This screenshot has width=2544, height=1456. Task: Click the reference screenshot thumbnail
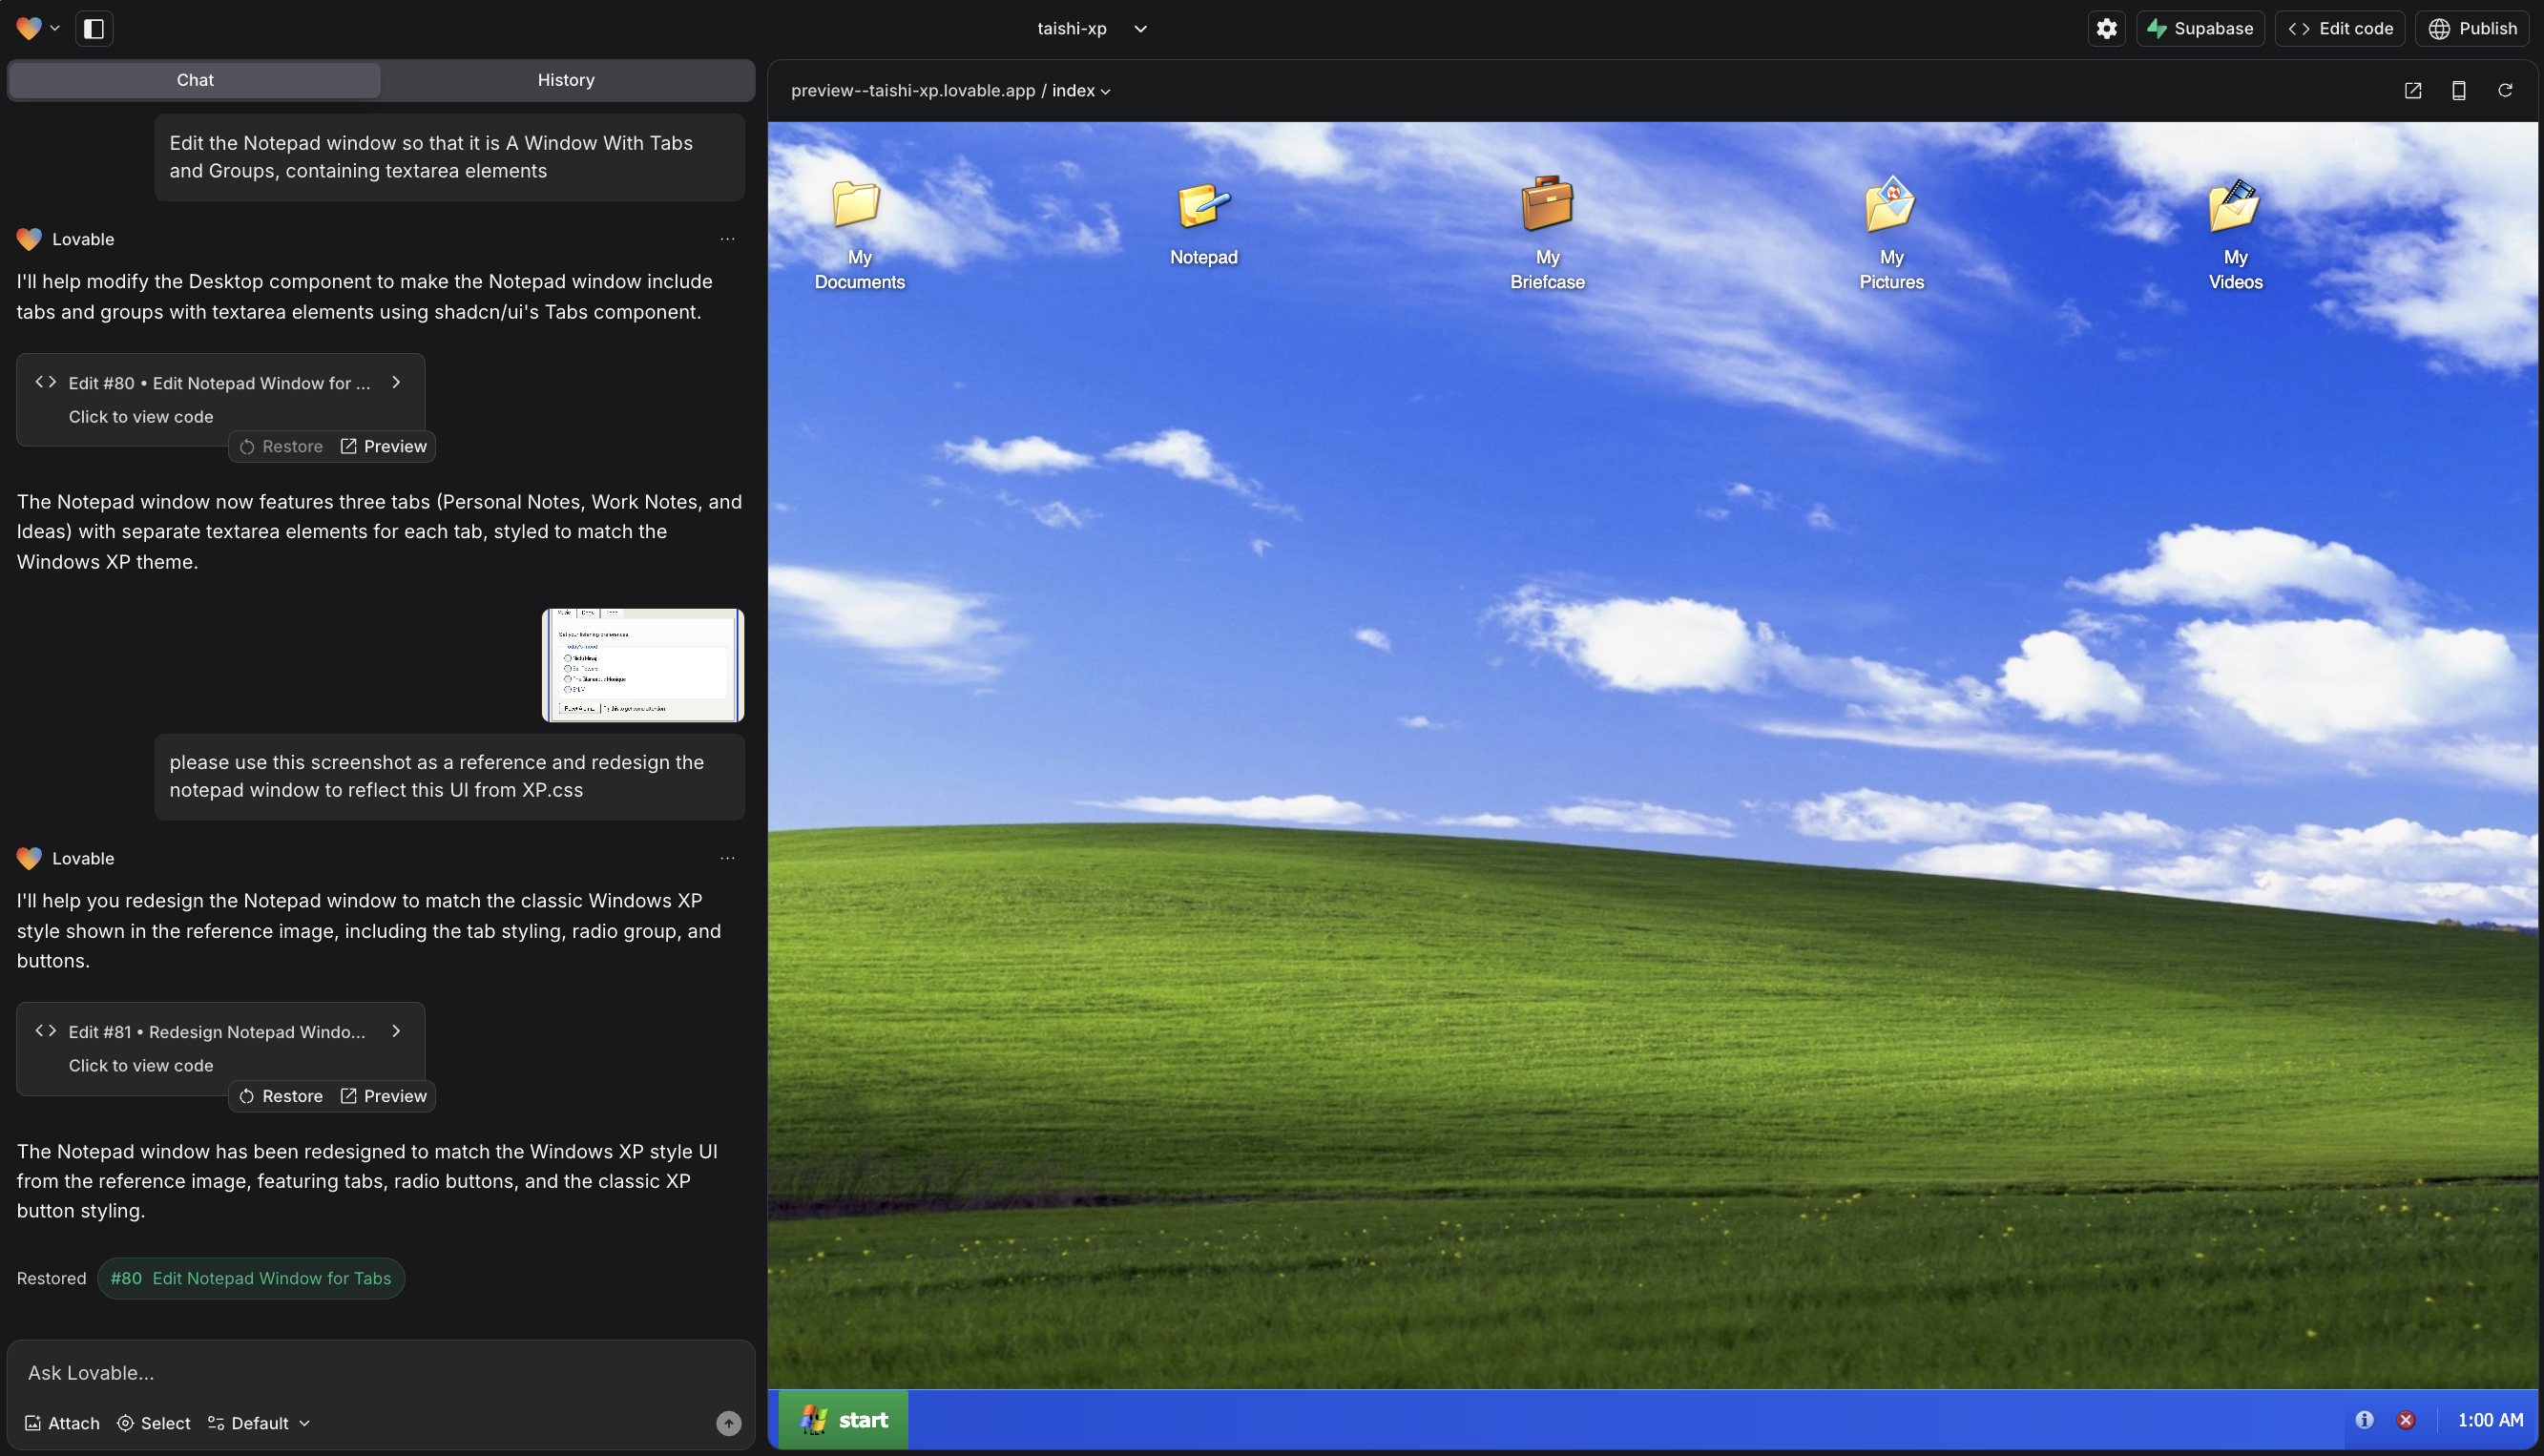642,664
